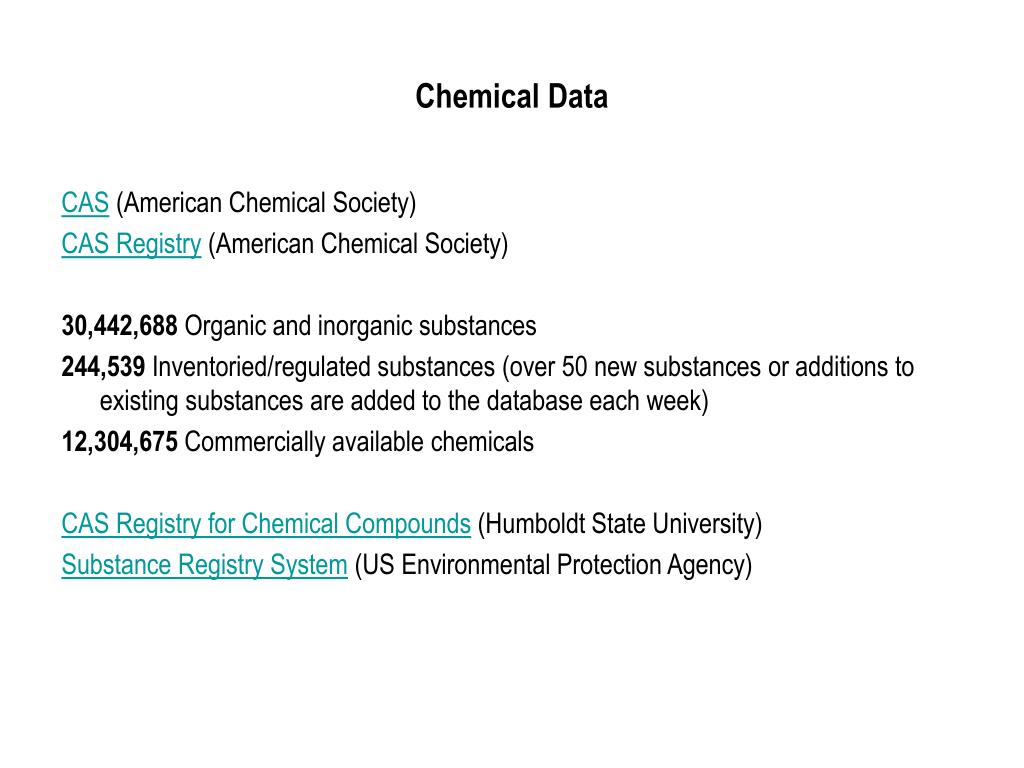Screen dimensions: 1024x768
Task: Click the '(Humboldt State University)' text
Action: click(620, 524)
